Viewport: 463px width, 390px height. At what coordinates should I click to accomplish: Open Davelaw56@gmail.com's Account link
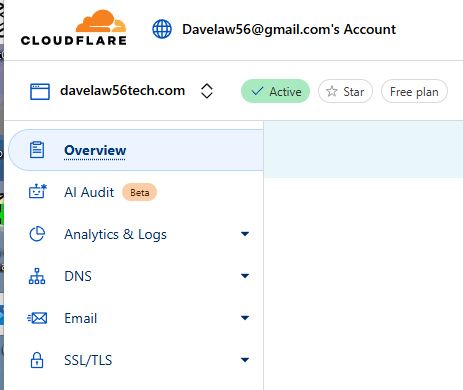289,29
